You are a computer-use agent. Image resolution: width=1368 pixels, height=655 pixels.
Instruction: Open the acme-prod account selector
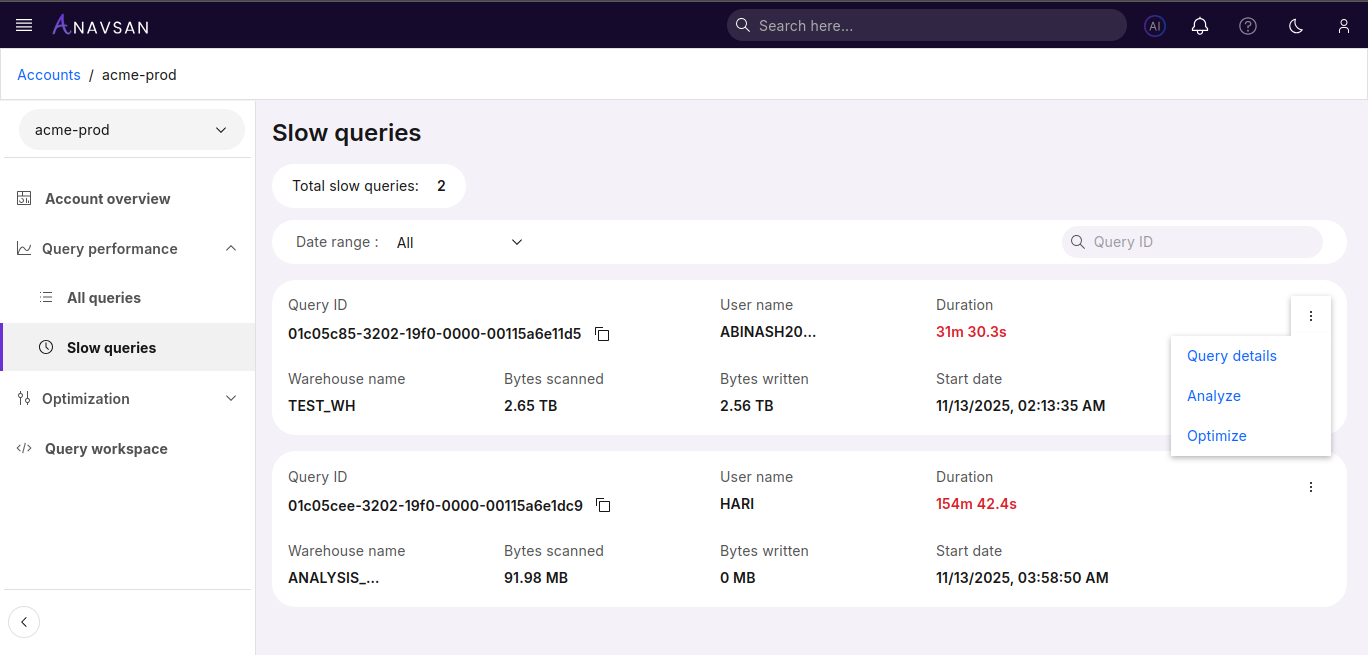coord(131,129)
